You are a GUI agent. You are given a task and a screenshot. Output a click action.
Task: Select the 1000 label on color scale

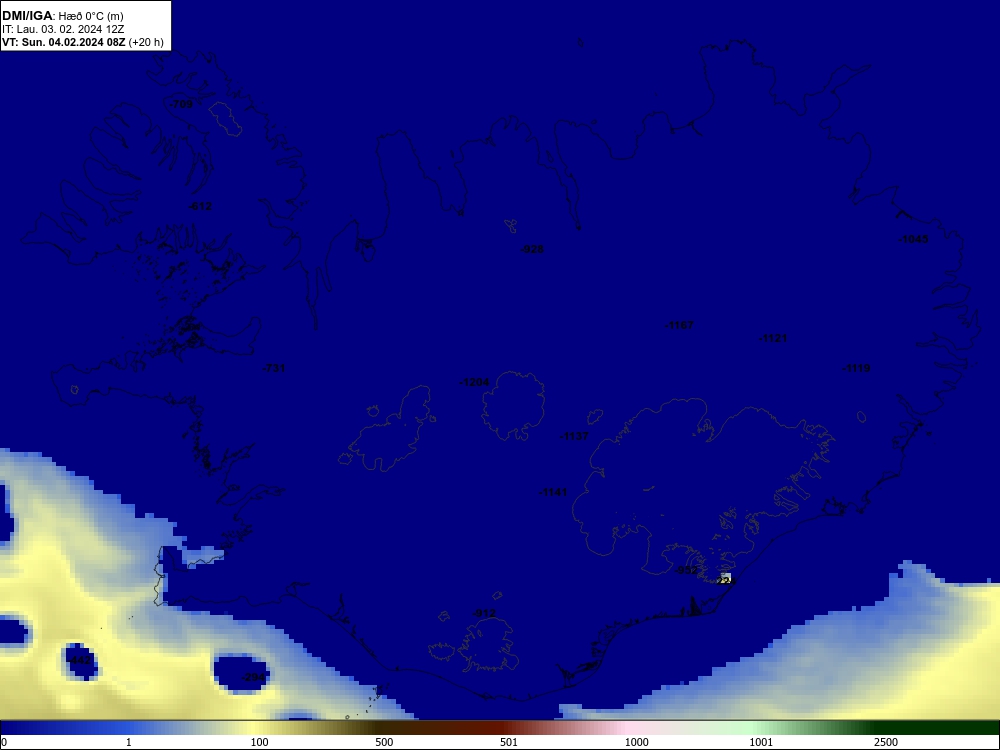(636, 742)
